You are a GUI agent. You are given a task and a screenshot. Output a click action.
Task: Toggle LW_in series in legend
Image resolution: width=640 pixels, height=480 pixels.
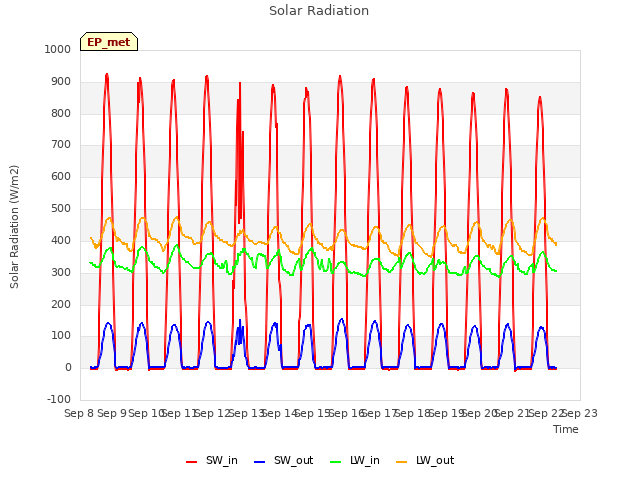355,460
